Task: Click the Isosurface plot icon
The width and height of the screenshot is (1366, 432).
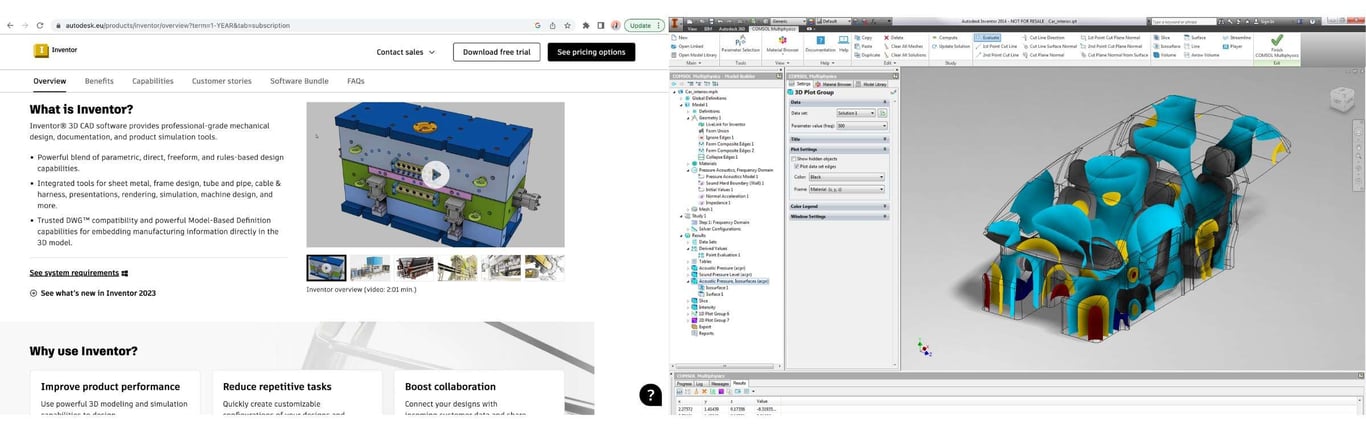Action: coord(1155,46)
